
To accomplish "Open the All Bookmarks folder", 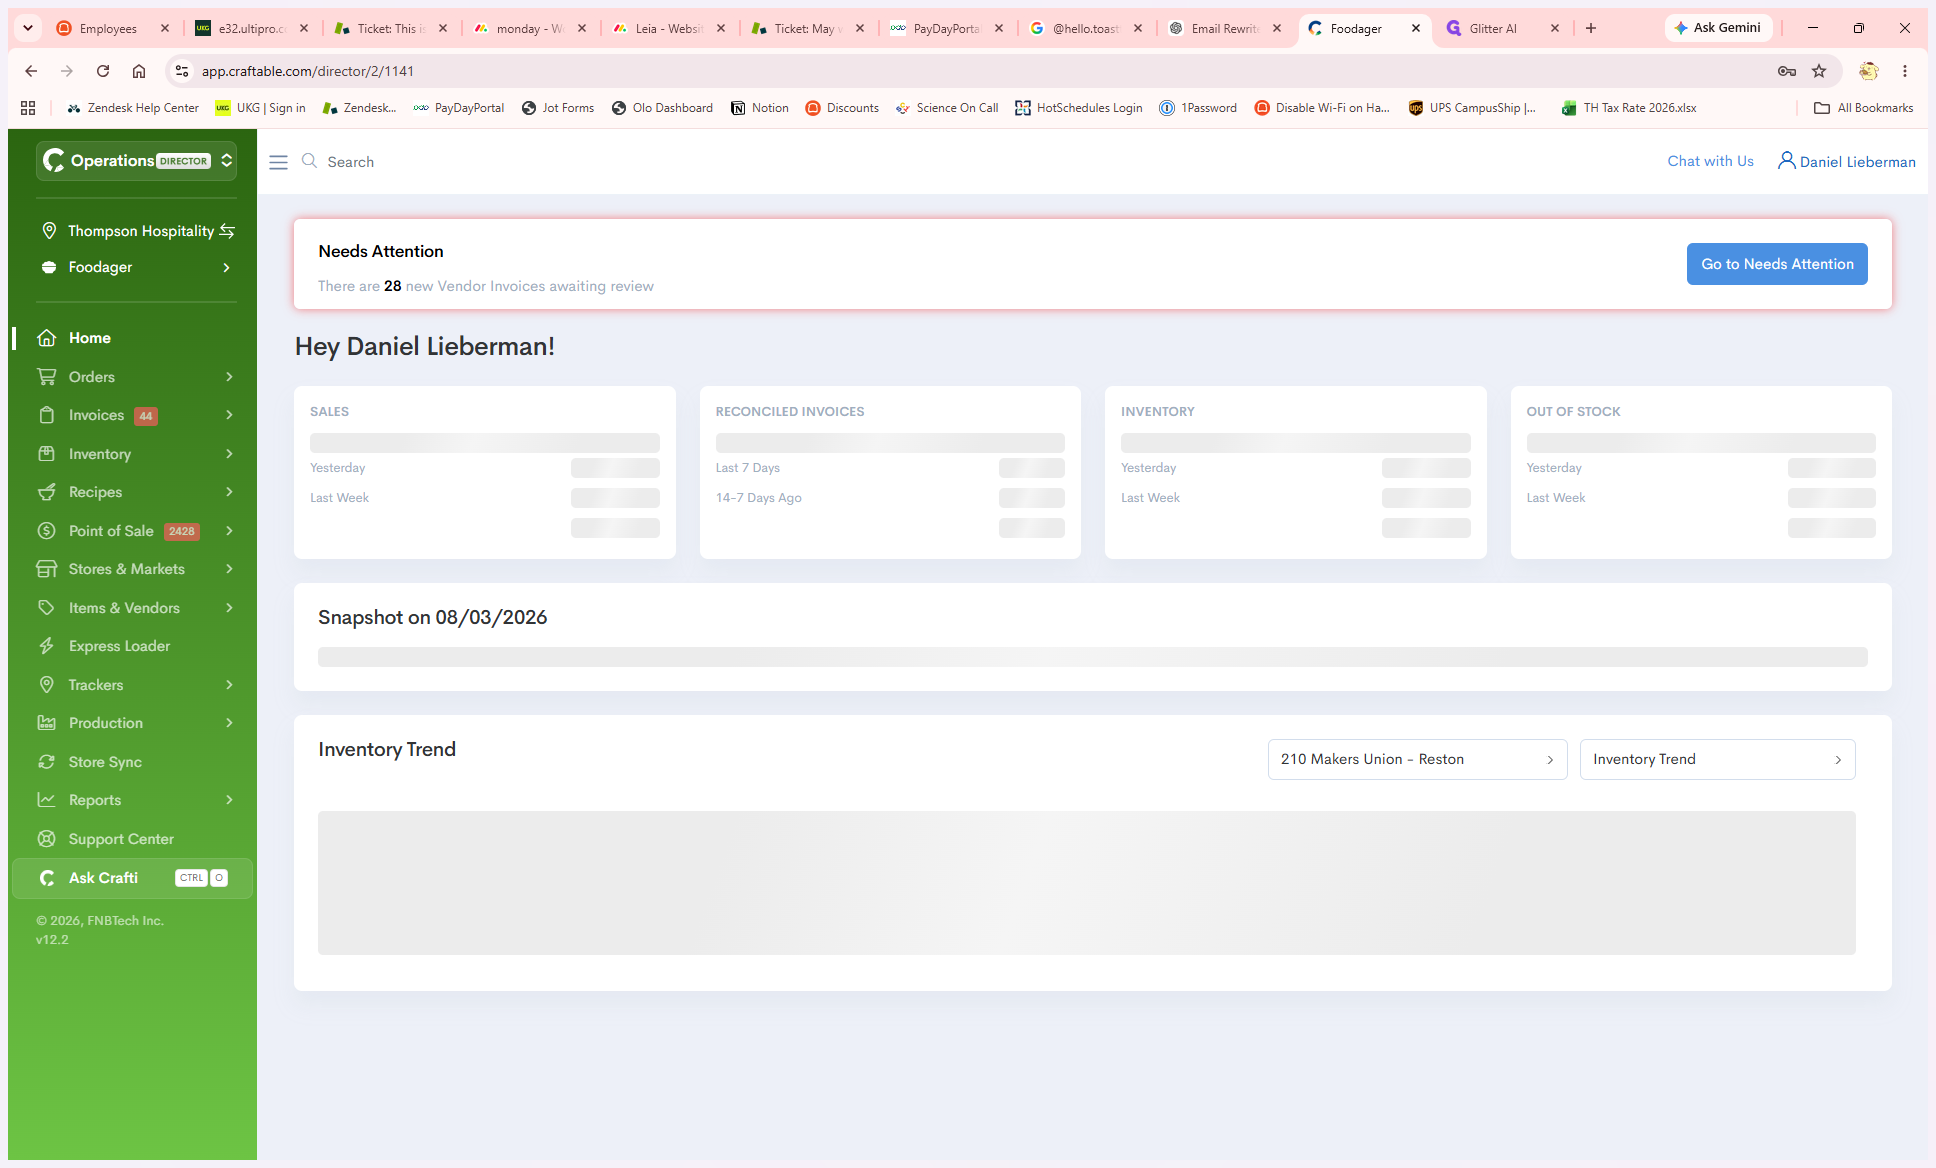I will pyautogui.click(x=1863, y=108).
